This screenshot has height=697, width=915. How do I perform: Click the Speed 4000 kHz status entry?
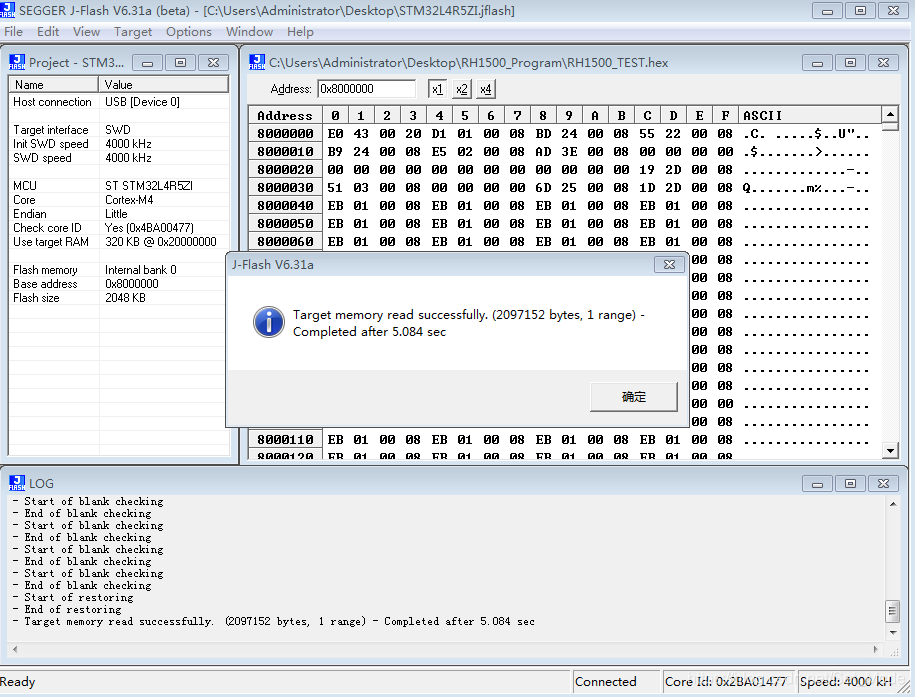coord(854,682)
